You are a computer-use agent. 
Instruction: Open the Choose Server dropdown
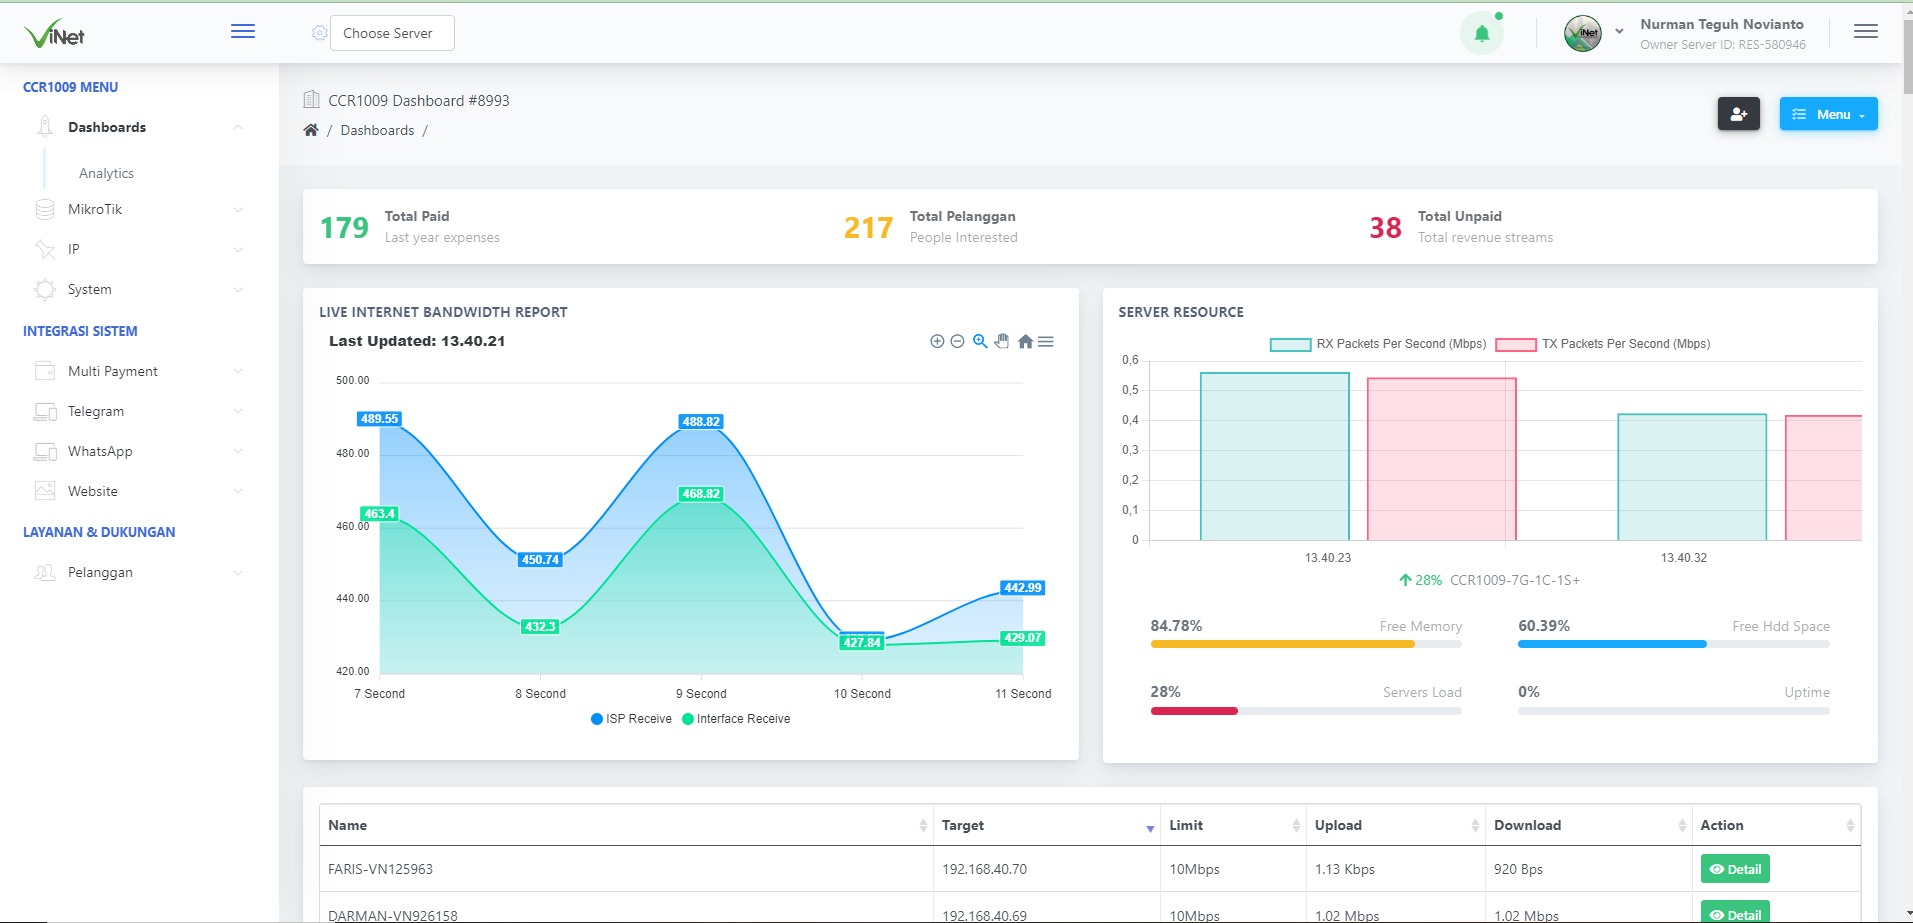[392, 33]
